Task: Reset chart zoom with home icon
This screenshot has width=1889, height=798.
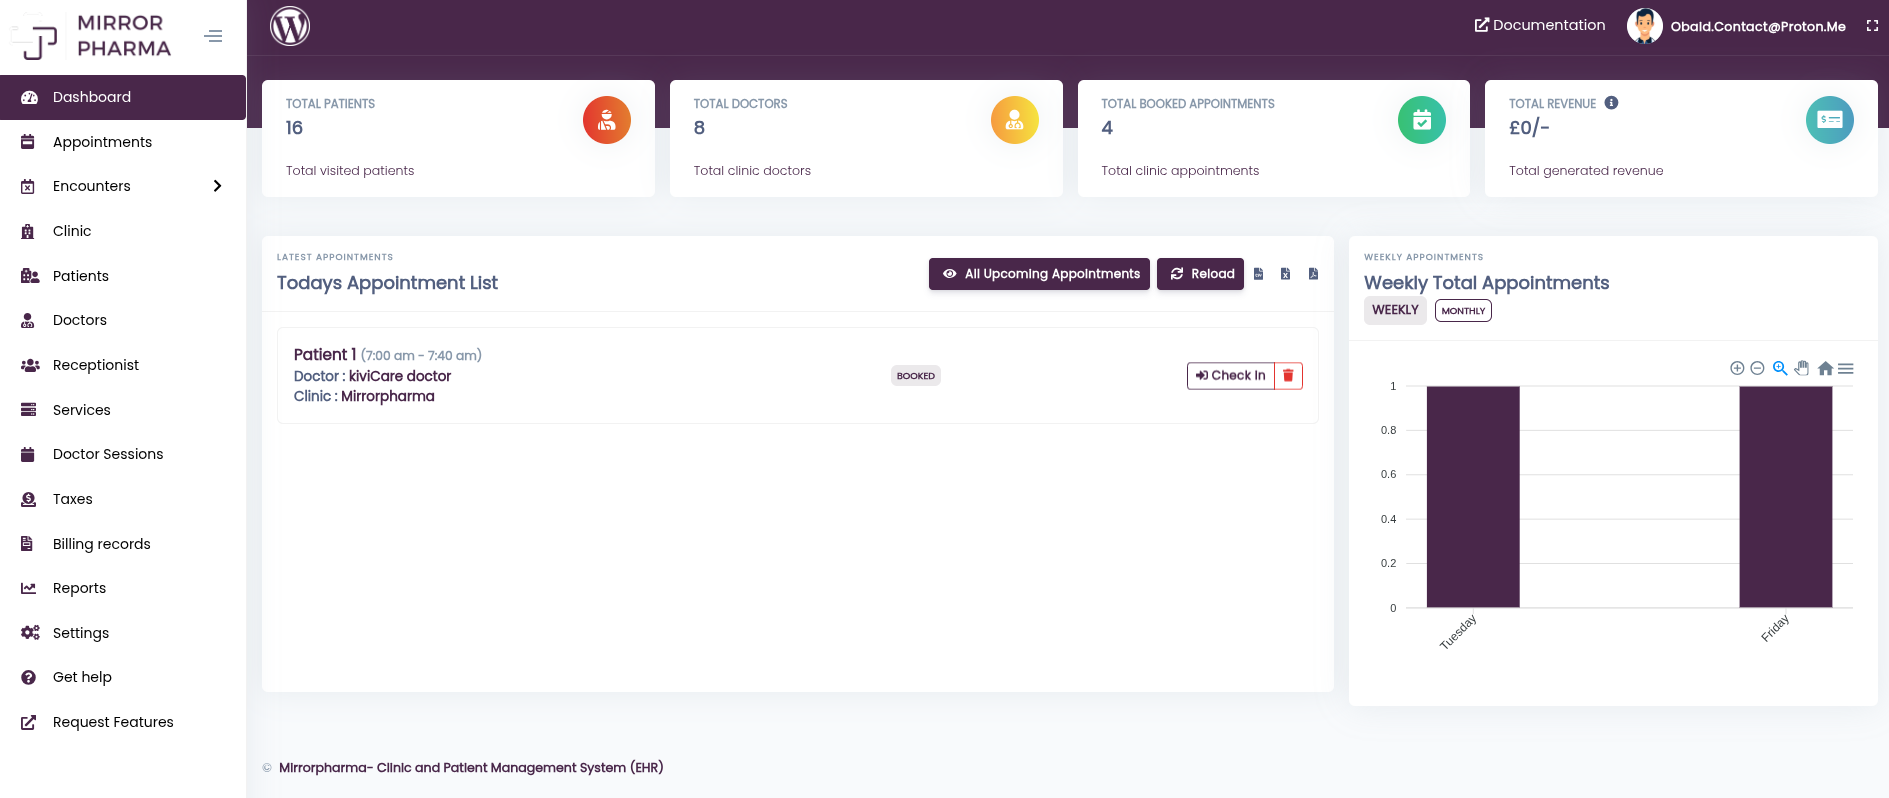Action: click(1825, 369)
